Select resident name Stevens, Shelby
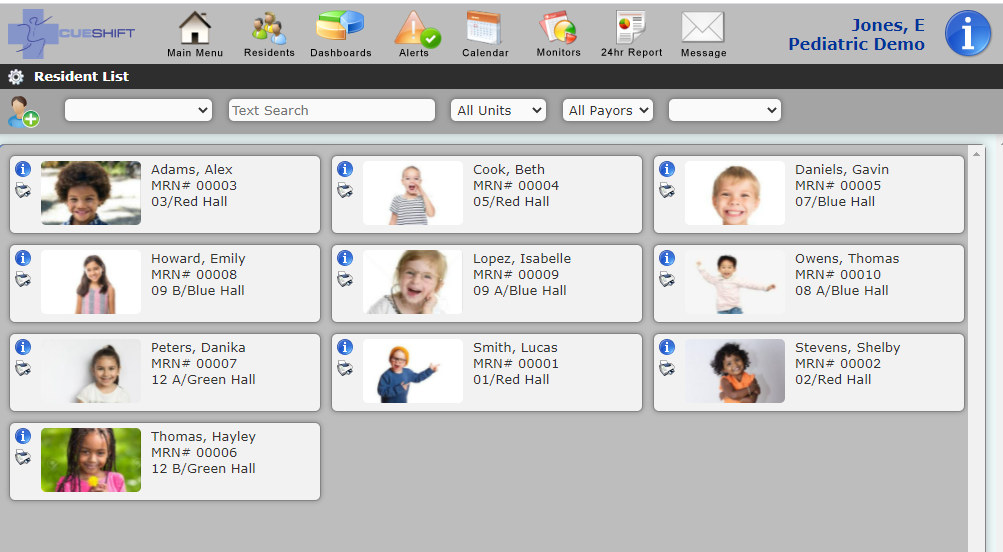1003x552 pixels. pos(848,348)
